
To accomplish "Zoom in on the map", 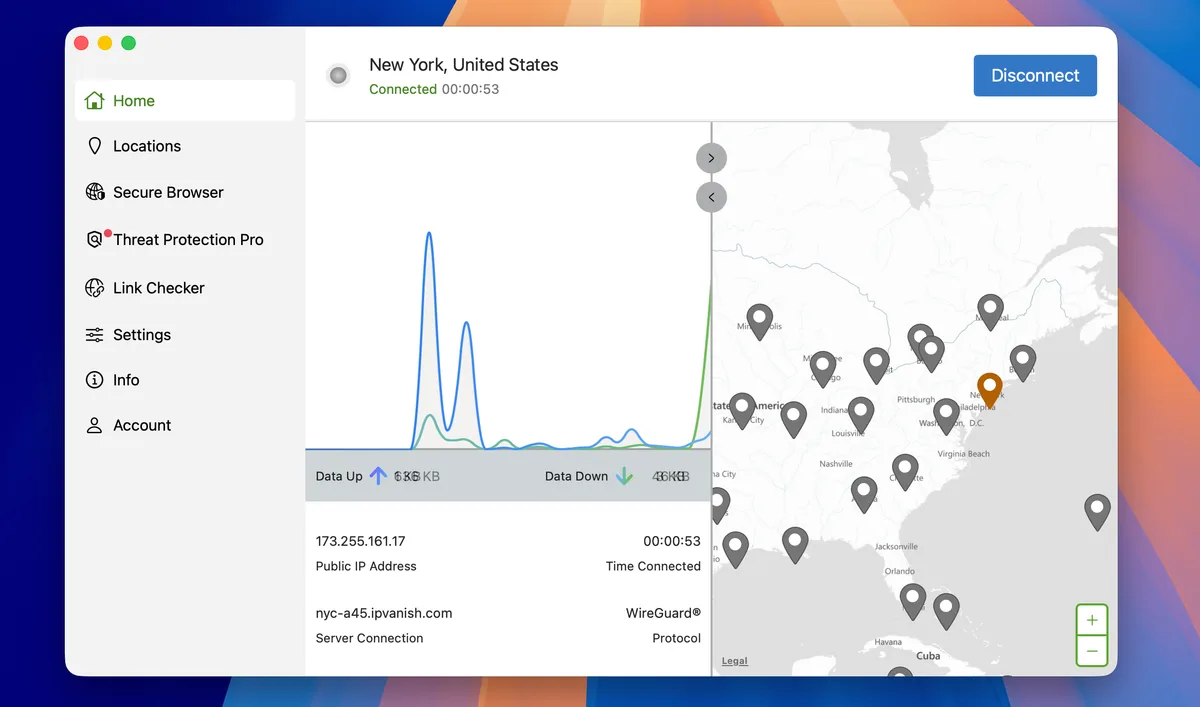I will (x=1092, y=620).
